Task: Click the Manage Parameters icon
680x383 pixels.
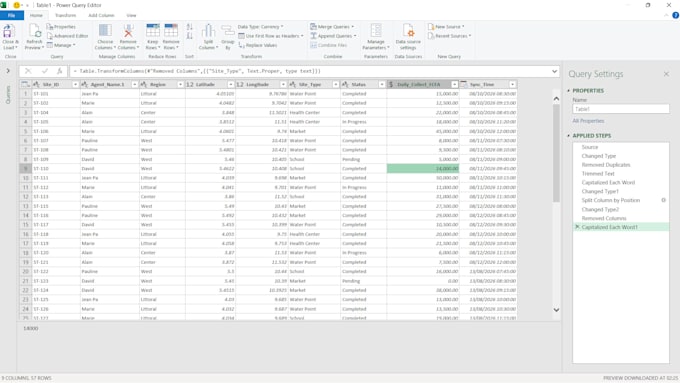Action: pyautogui.click(x=376, y=31)
